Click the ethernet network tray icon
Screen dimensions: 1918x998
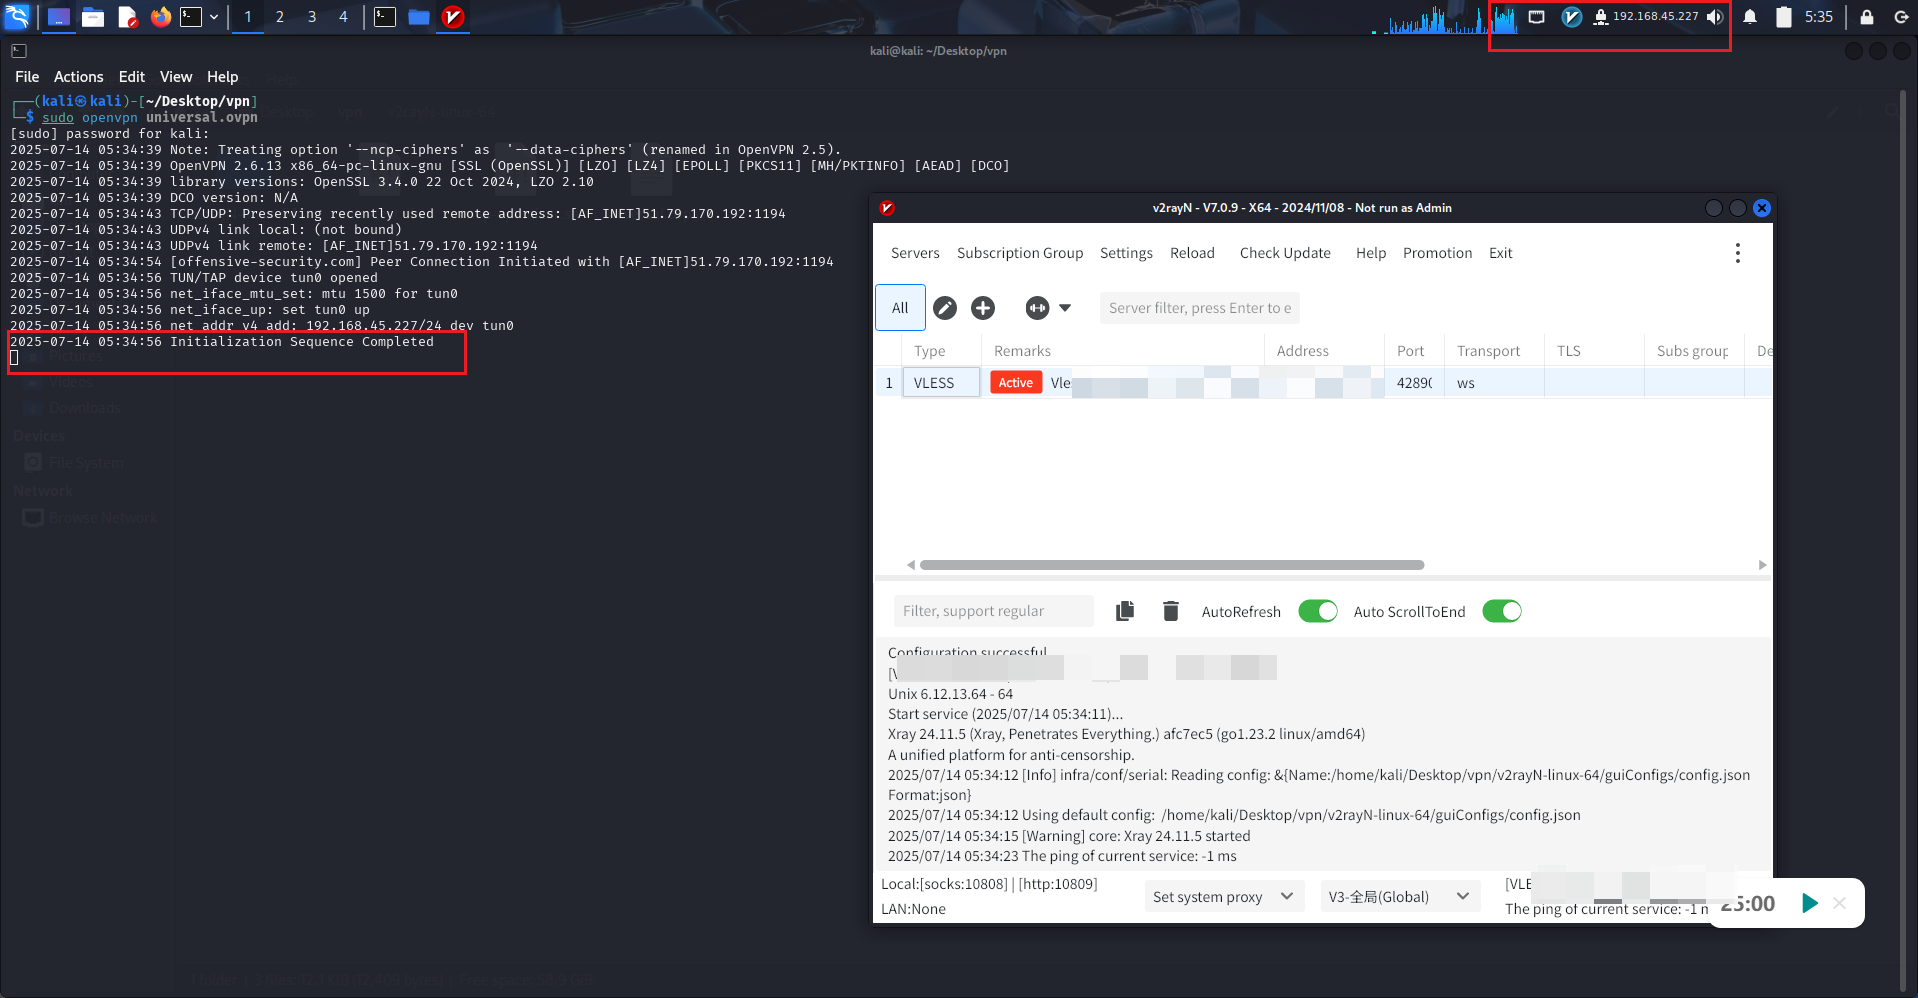point(1537,17)
